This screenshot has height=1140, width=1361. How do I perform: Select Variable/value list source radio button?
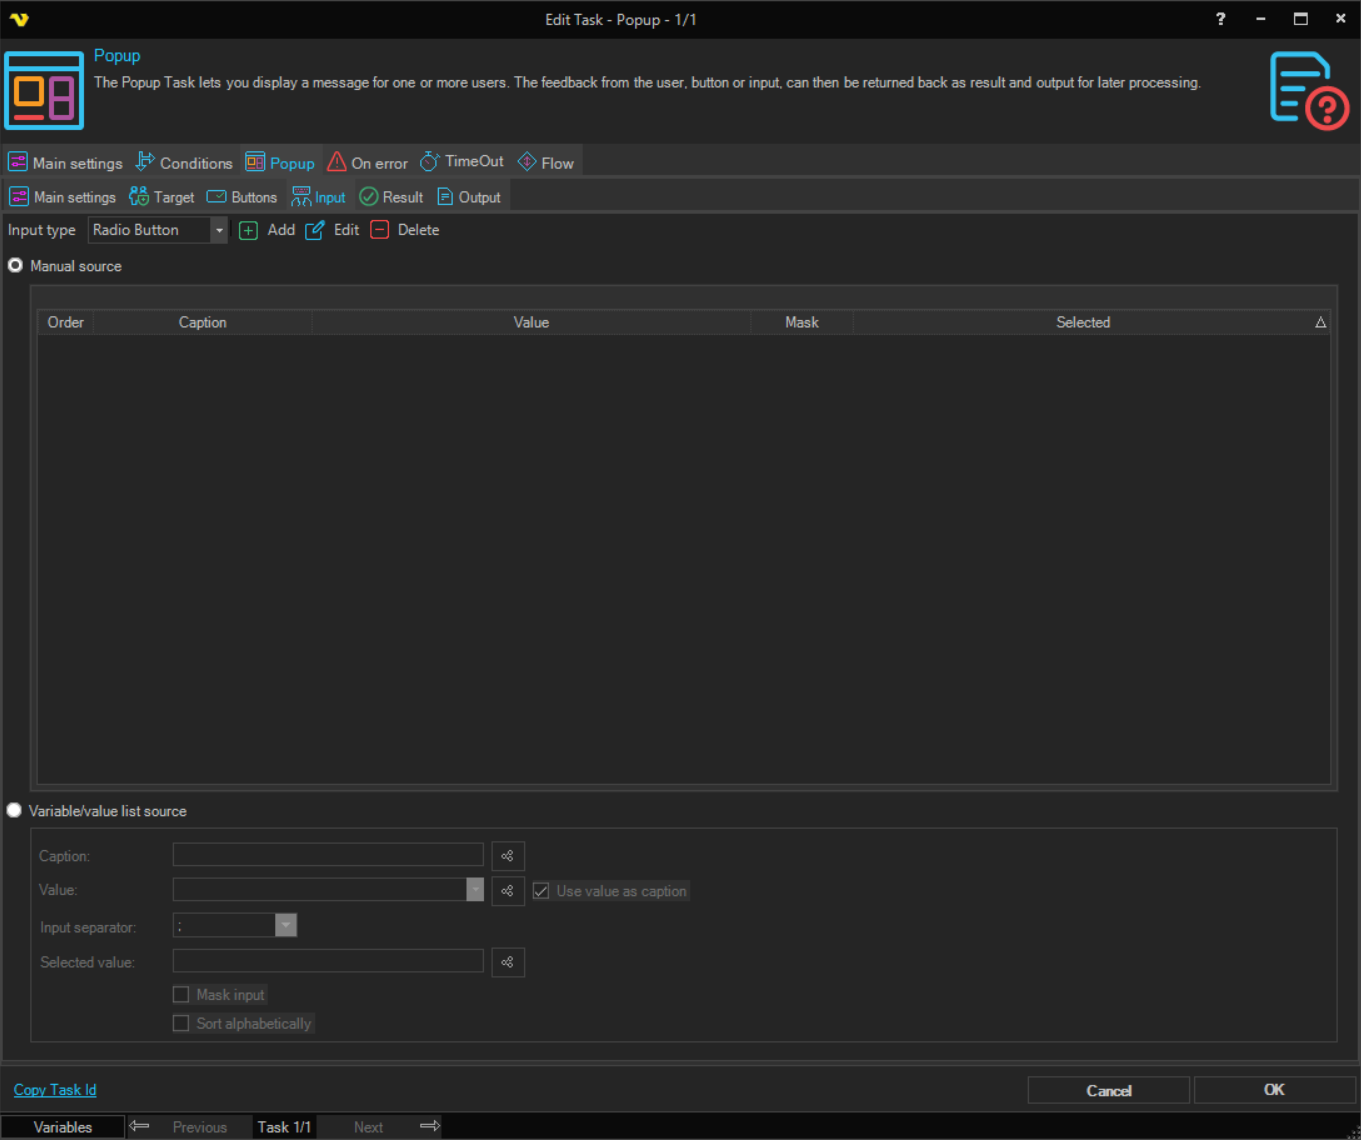14,811
